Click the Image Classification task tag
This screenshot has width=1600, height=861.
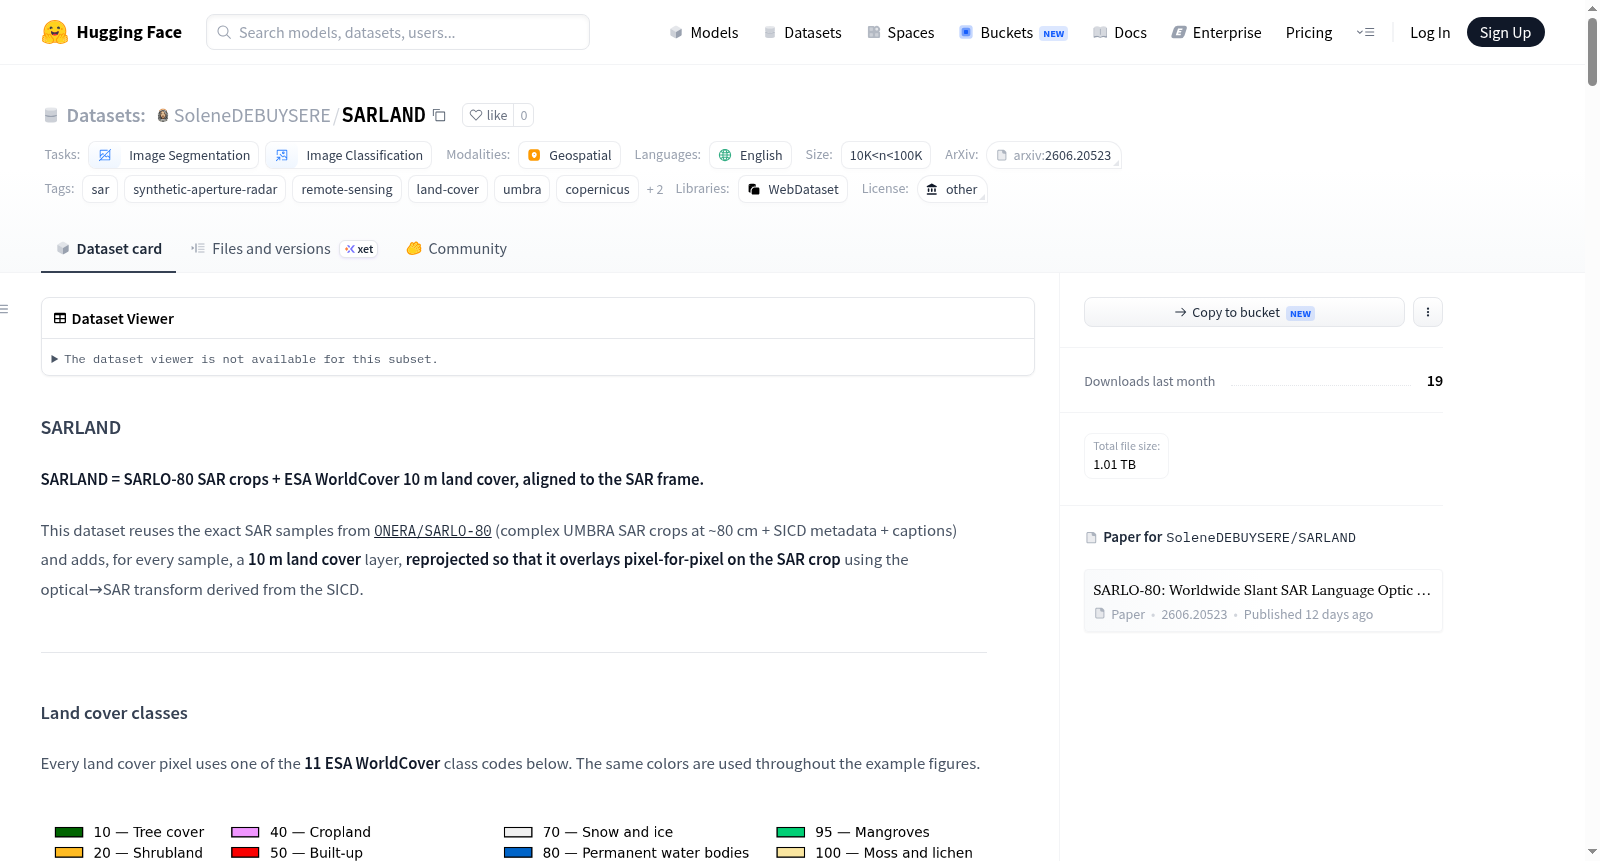point(349,155)
